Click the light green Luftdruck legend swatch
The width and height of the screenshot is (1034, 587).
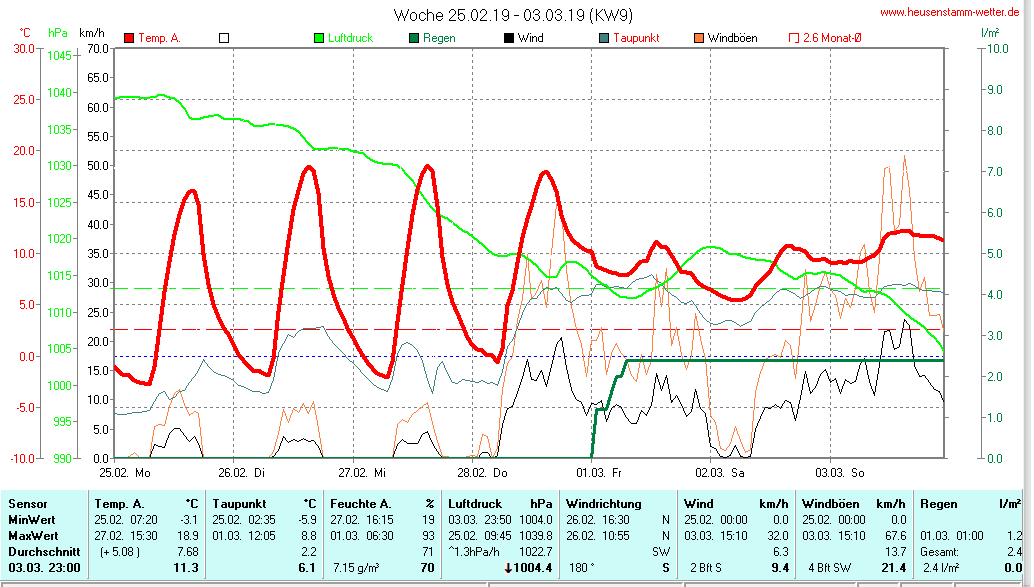coord(319,38)
